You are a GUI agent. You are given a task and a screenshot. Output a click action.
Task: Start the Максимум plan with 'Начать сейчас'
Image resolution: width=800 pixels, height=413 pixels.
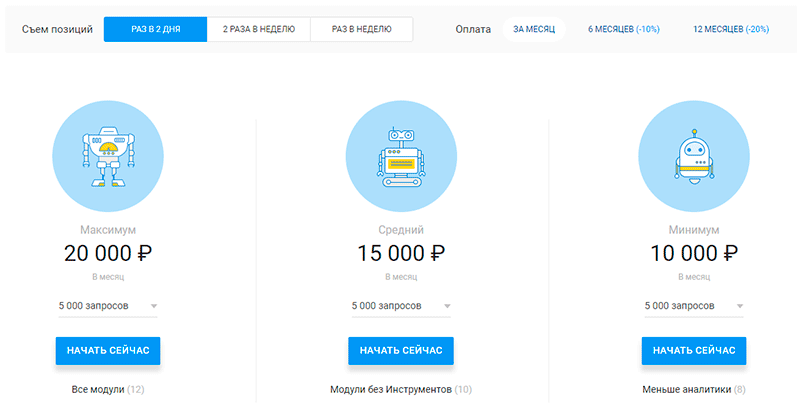pyautogui.click(x=108, y=351)
